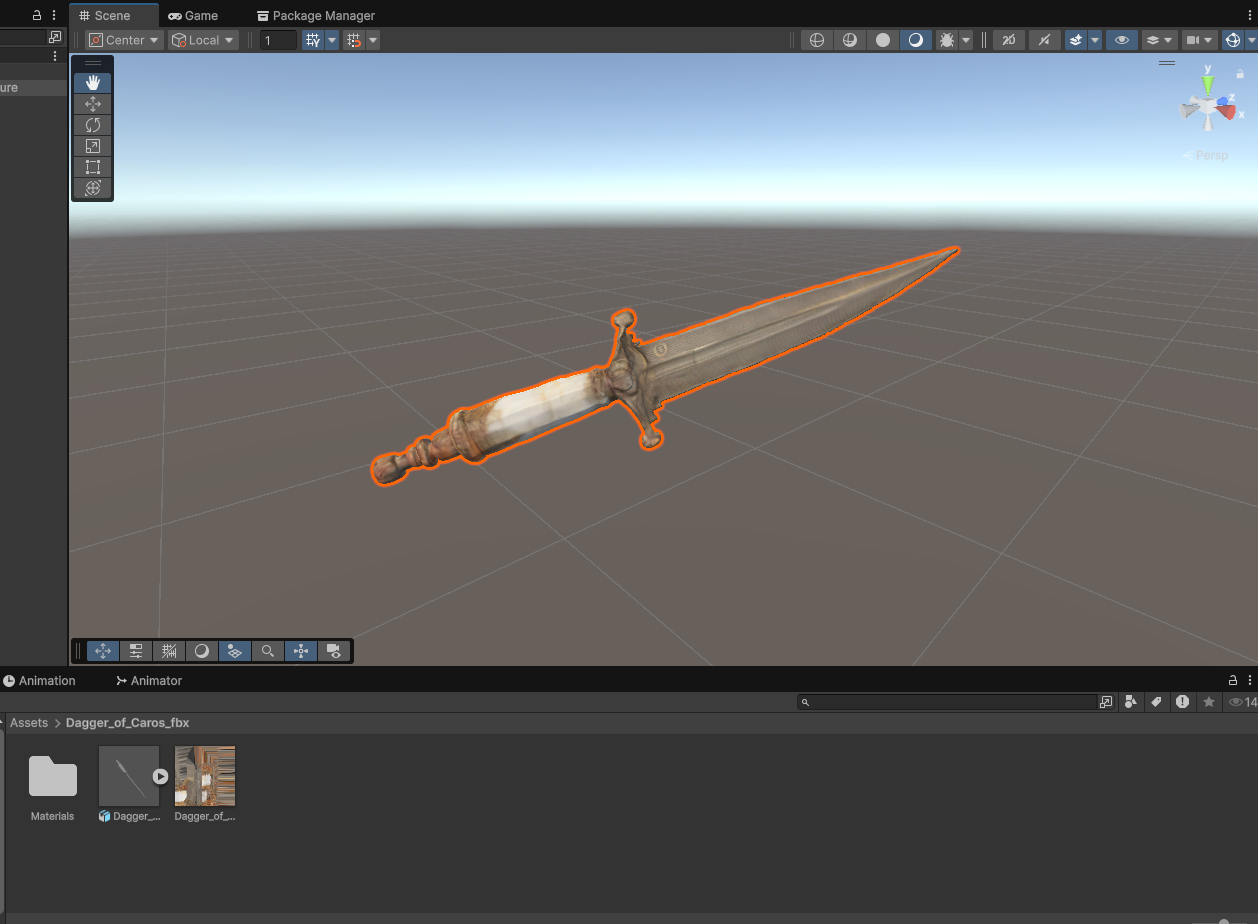Open the Animator tab
Viewport: 1258px width, 924px height.
[x=149, y=681]
